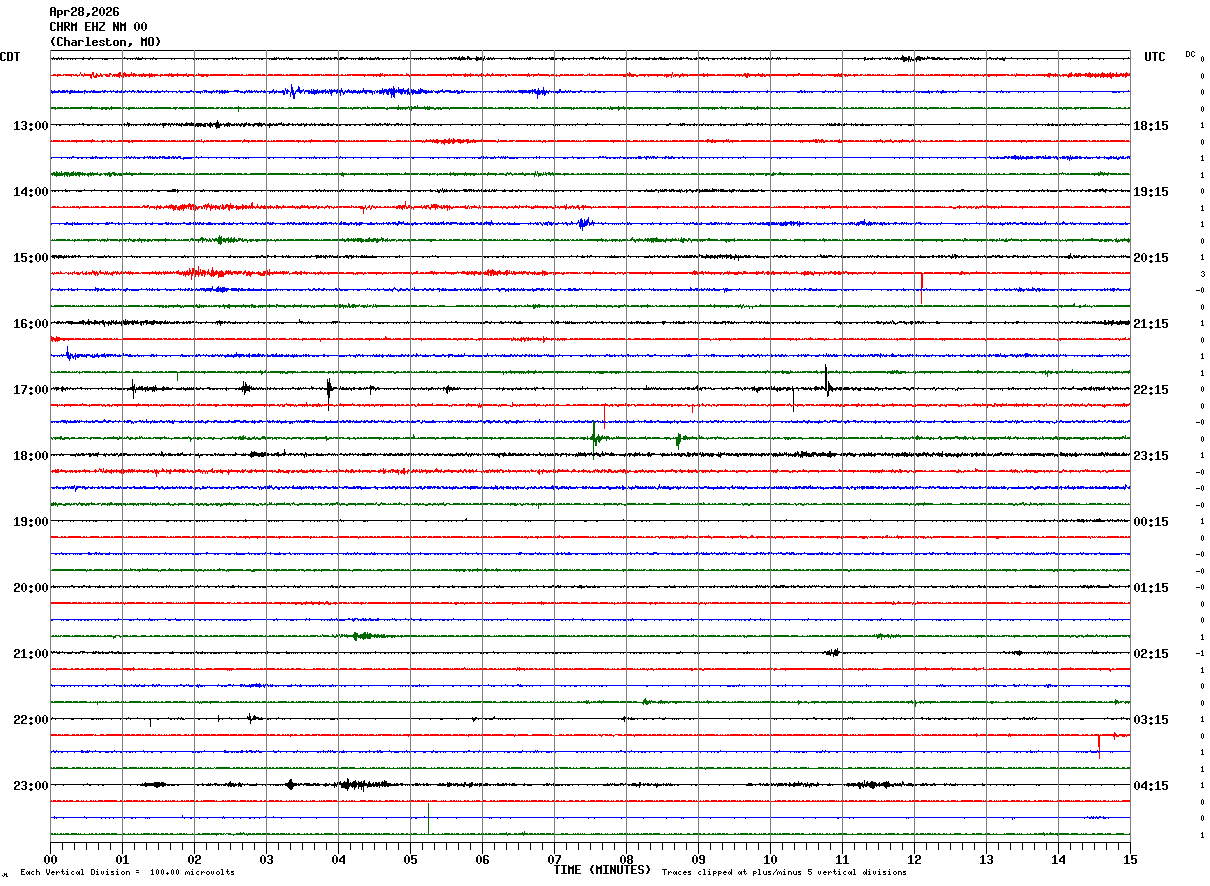Image resolution: width=1210 pixels, height=886 pixels.
Task: Select the 15:00 CDT time label
Action: click(30, 258)
